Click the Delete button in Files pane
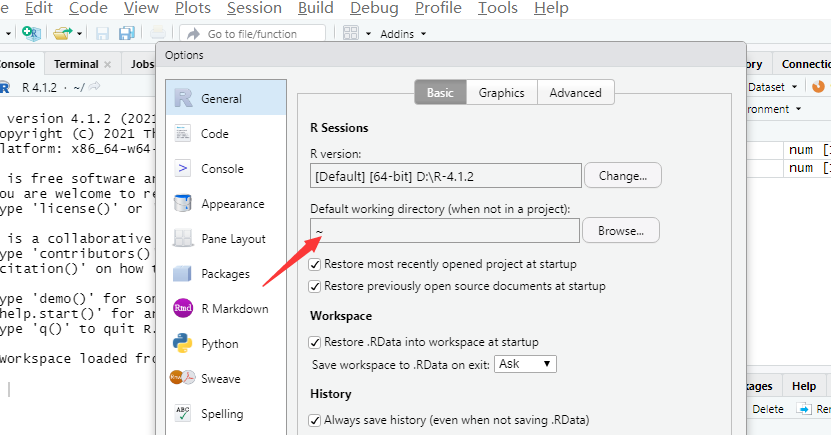Screen dimensions: 831x435 [767, 409]
